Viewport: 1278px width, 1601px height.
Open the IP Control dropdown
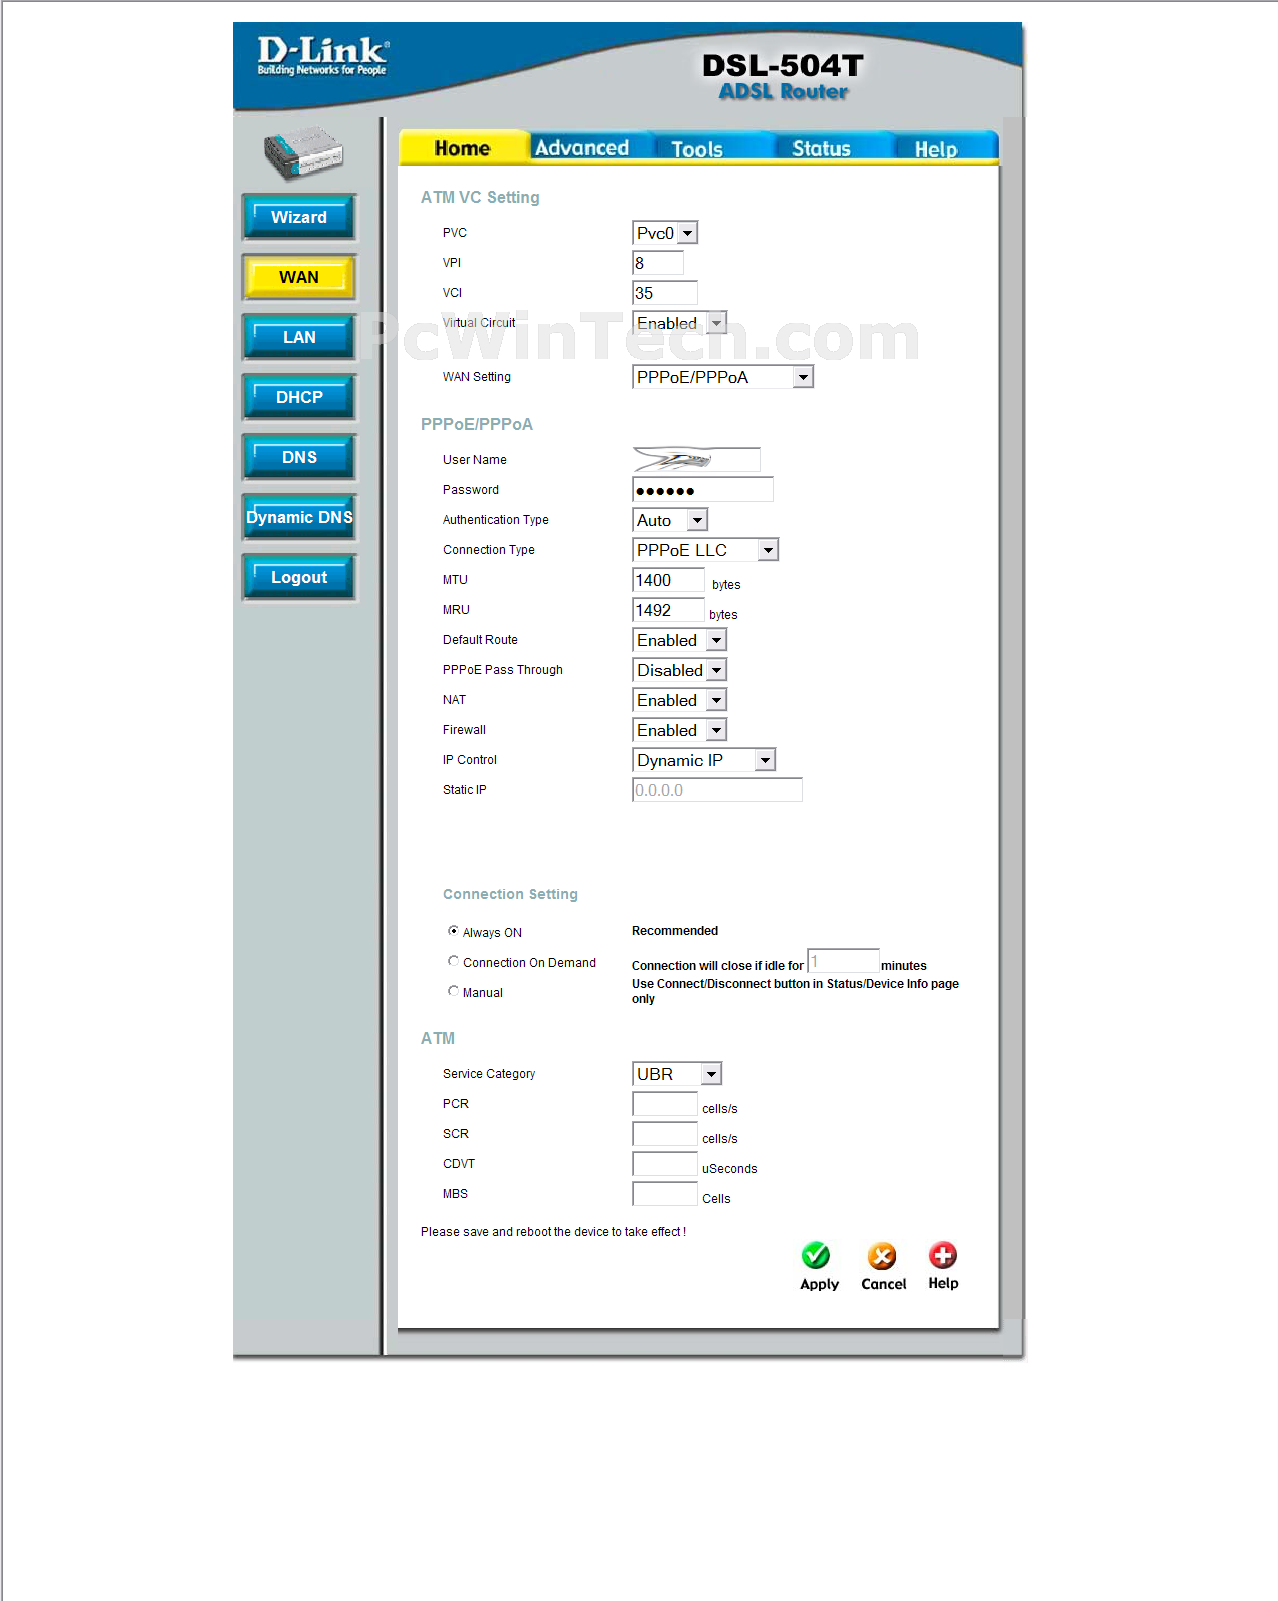coord(704,760)
